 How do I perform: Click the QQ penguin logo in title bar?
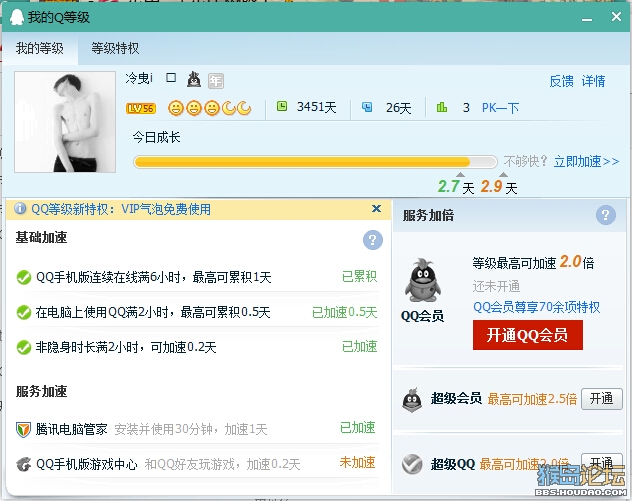coord(17,17)
